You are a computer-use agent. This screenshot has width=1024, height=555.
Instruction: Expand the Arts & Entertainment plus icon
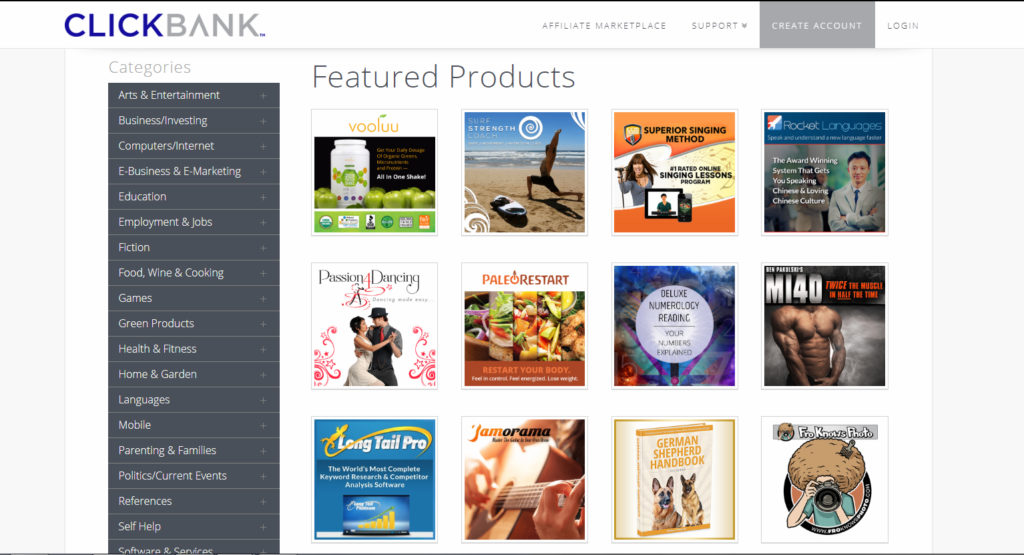263,96
